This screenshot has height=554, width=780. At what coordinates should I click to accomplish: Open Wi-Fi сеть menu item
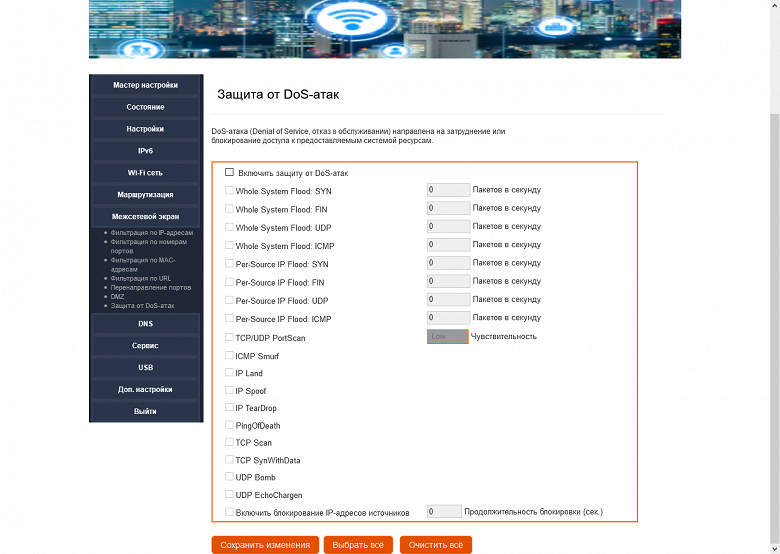(x=145, y=173)
